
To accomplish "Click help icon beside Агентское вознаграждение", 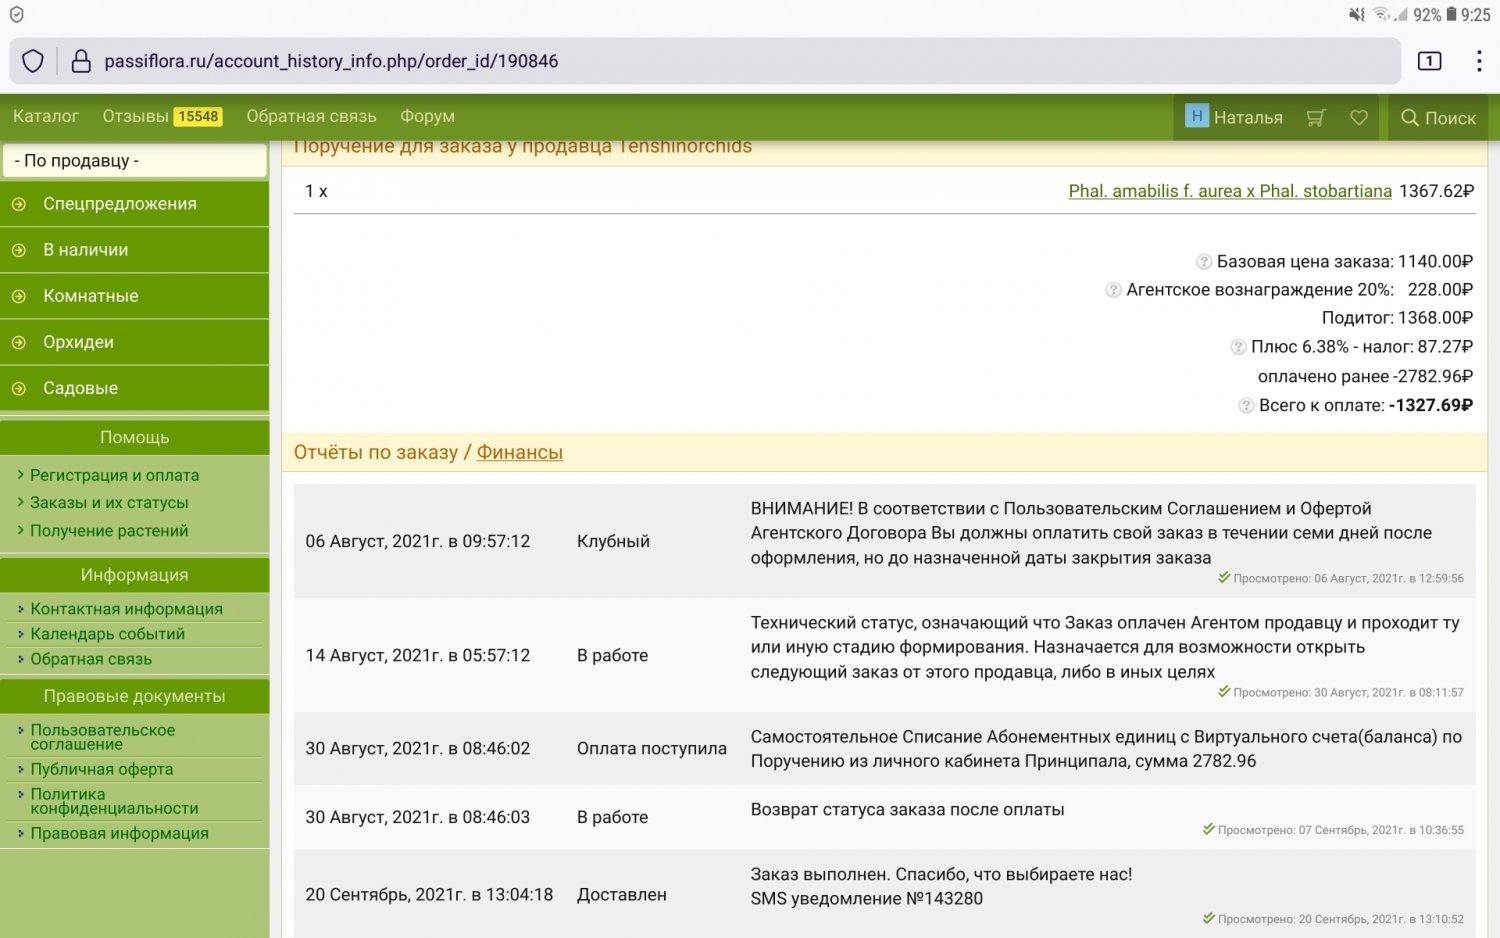I will pos(1113,290).
